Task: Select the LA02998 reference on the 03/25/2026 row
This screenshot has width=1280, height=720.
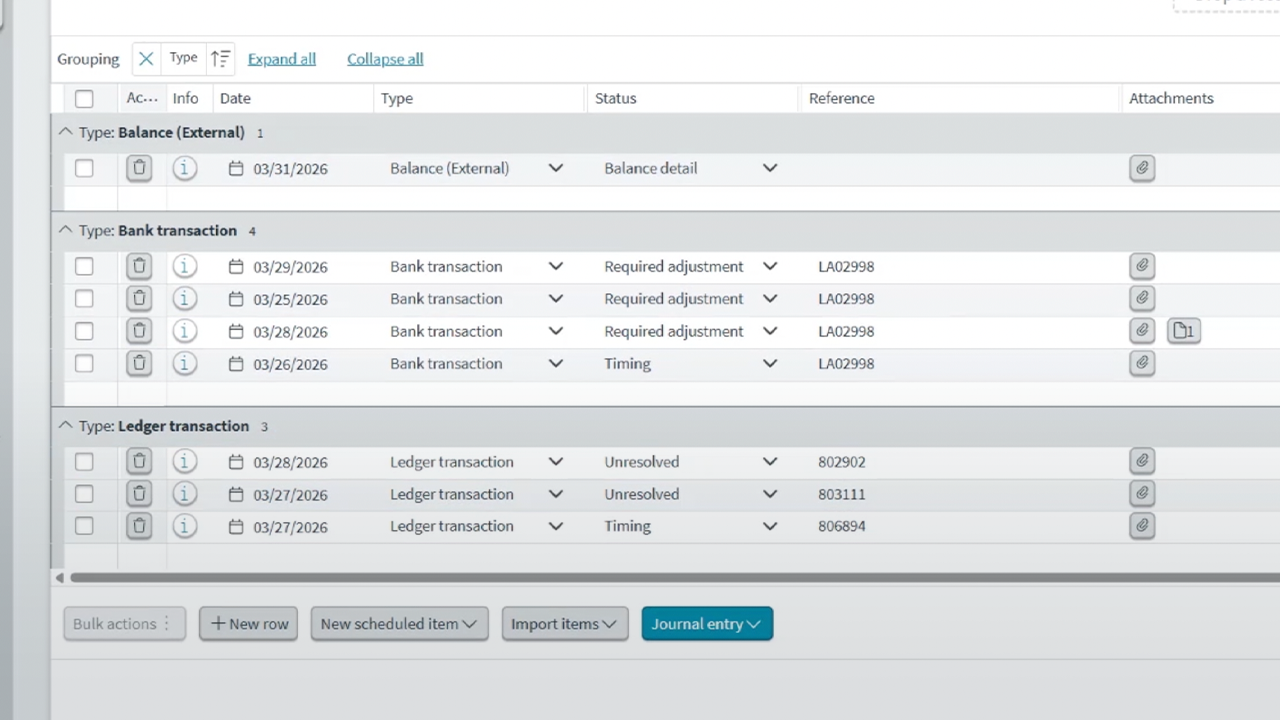Action: 846,298
